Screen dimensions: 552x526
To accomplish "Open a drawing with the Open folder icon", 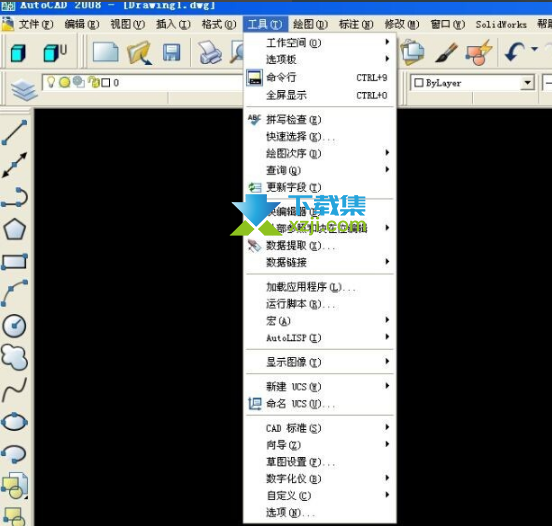I will (x=139, y=53).
